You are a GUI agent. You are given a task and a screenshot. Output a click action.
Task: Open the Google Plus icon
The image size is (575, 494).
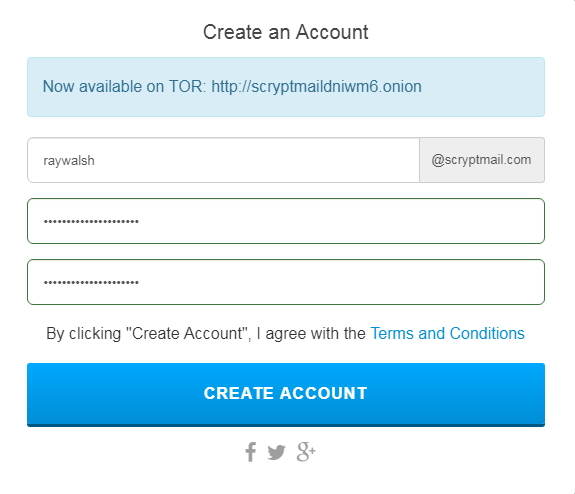point(306,451)
